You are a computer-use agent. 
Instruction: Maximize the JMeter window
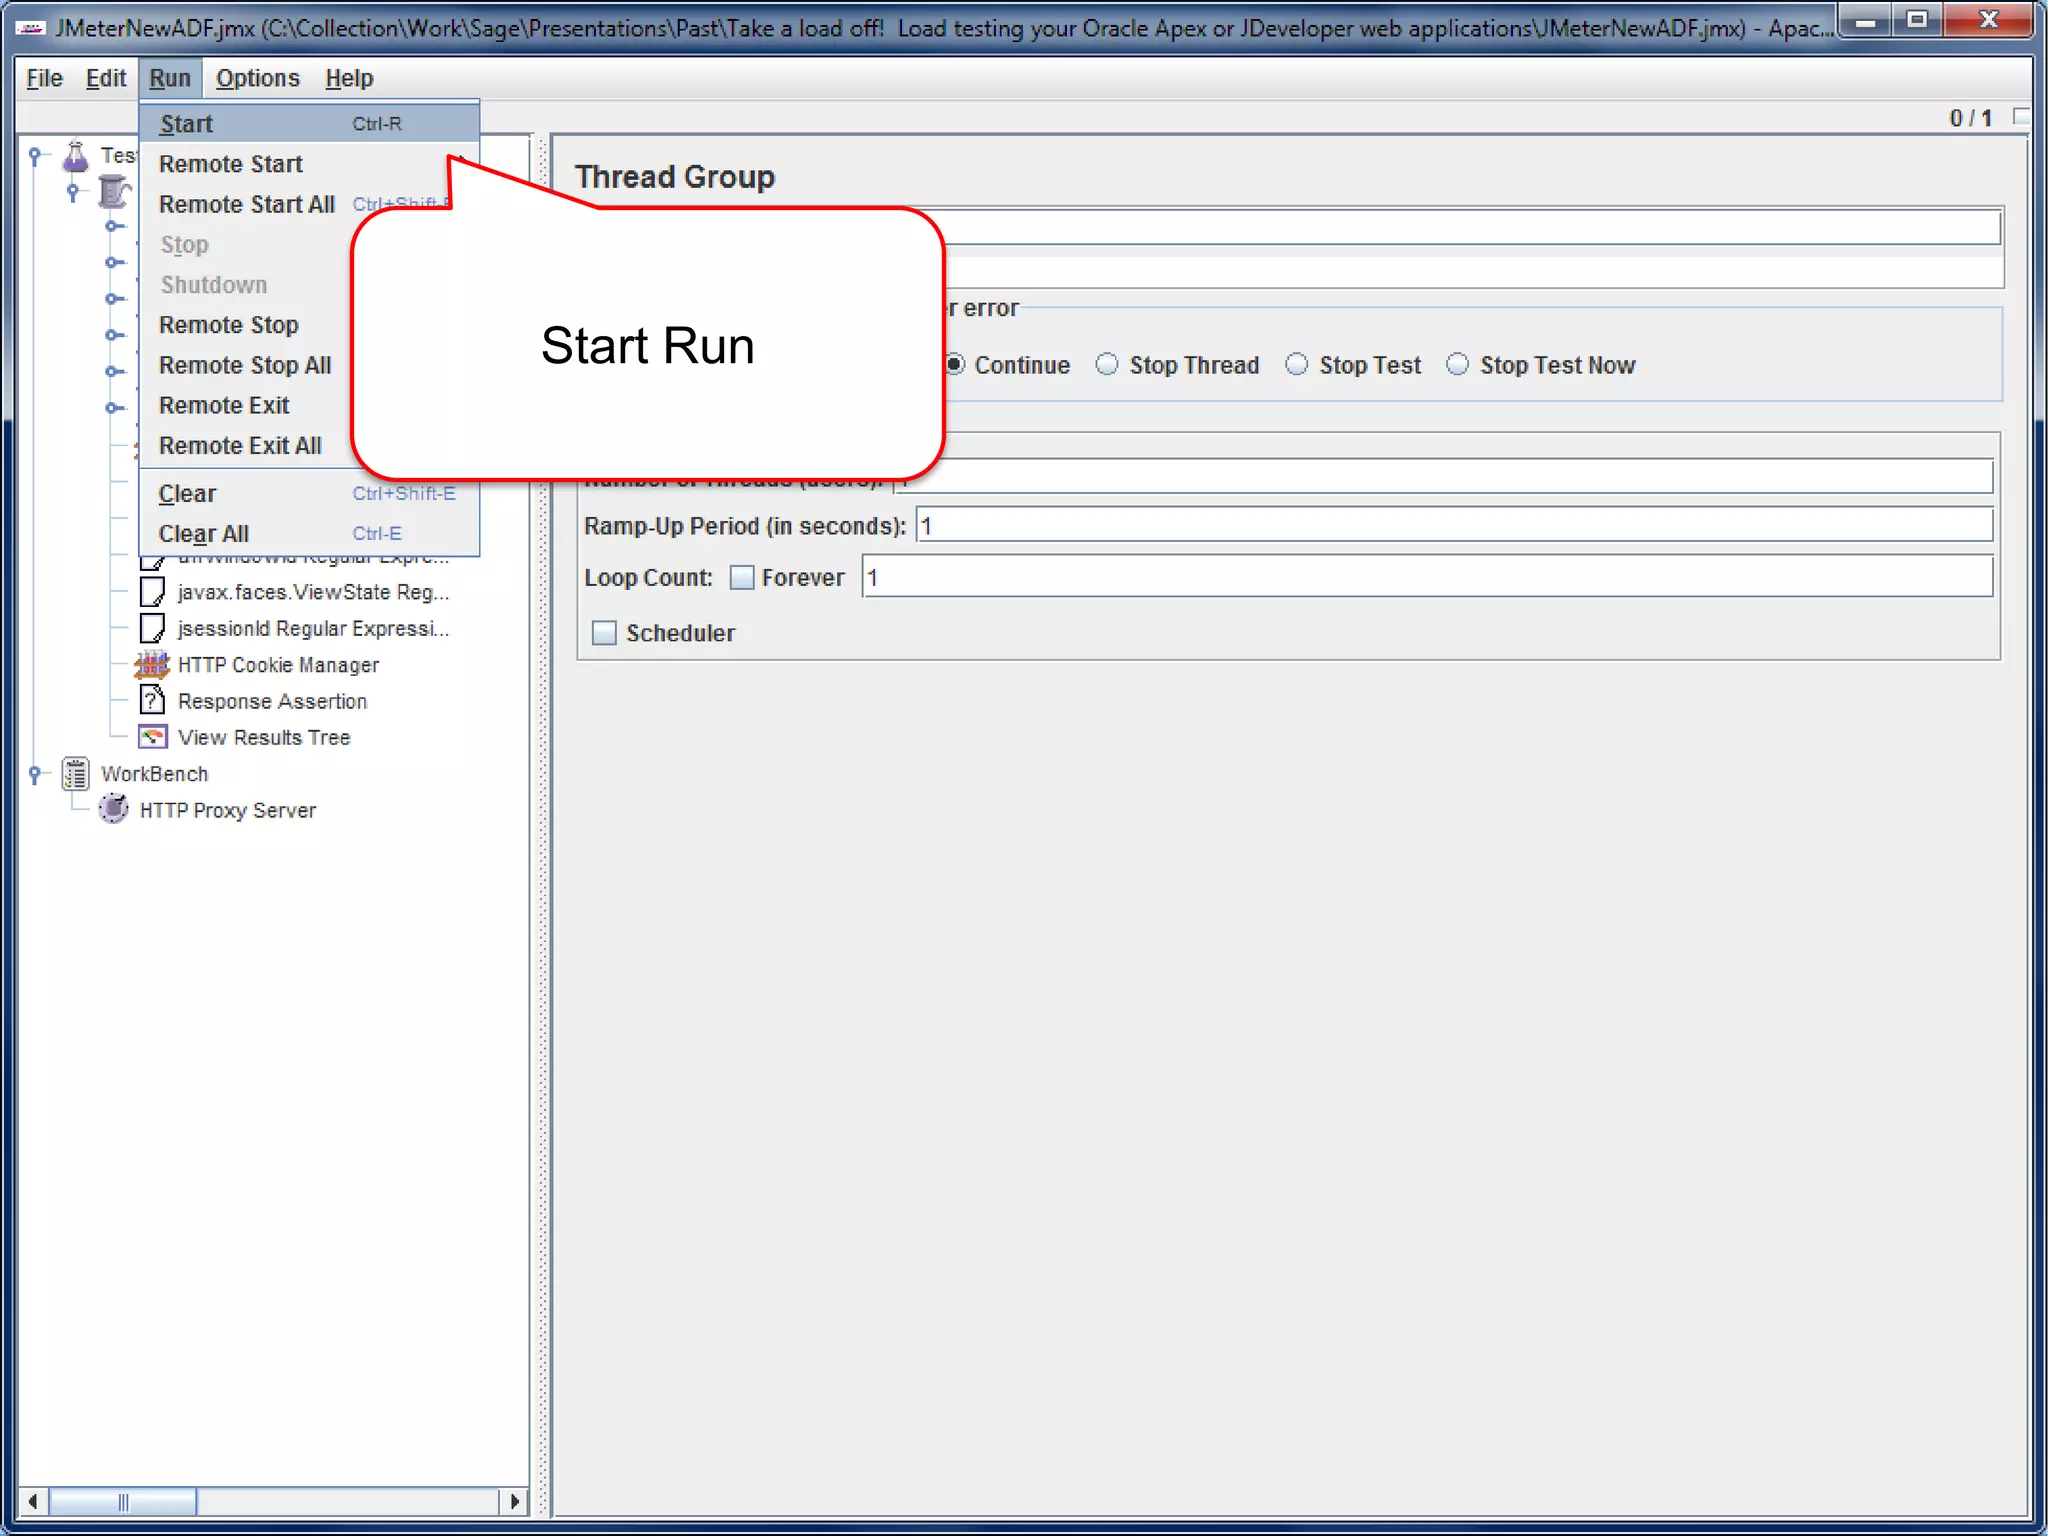pyautogui.click(x=1917, y=20)
